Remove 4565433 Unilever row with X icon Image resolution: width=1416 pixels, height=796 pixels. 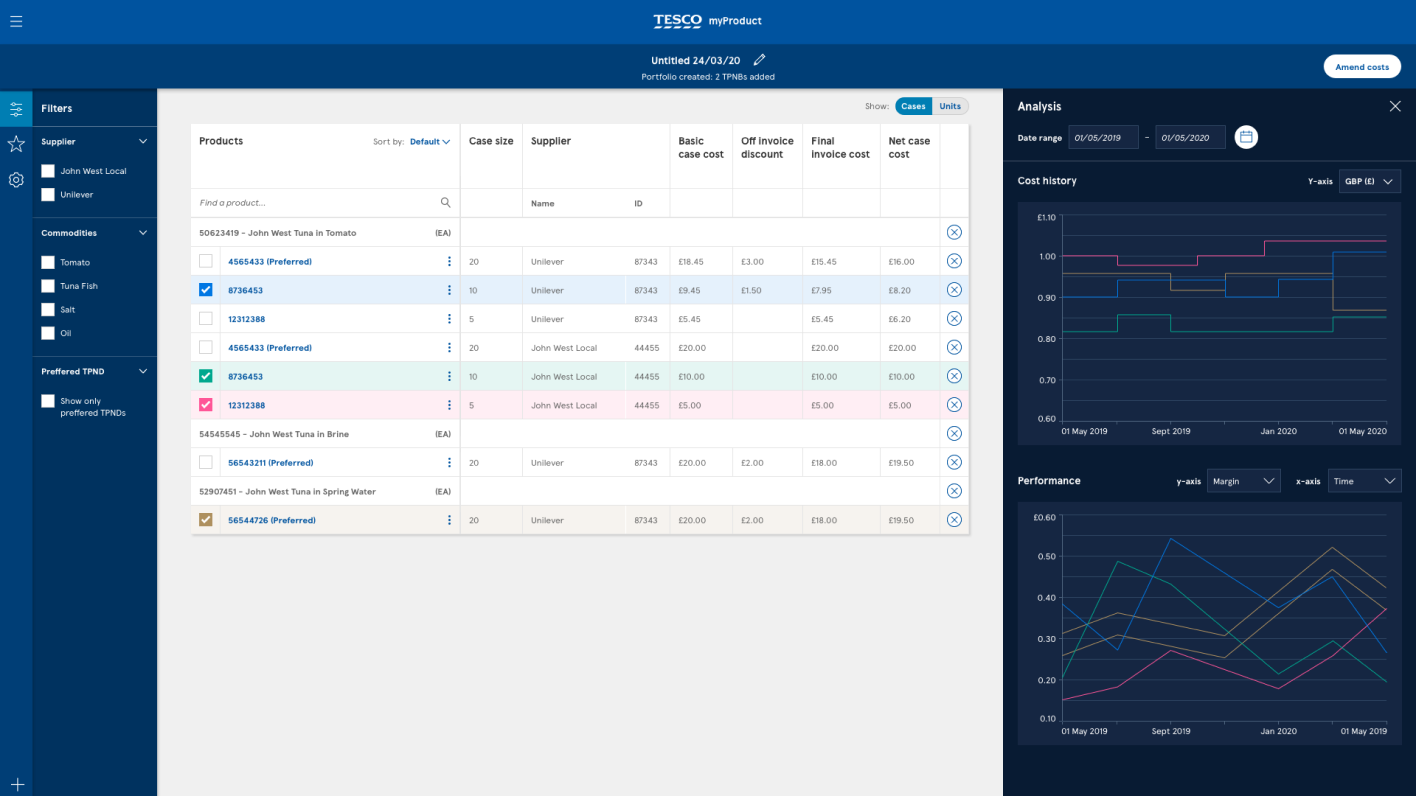(954, 261)
